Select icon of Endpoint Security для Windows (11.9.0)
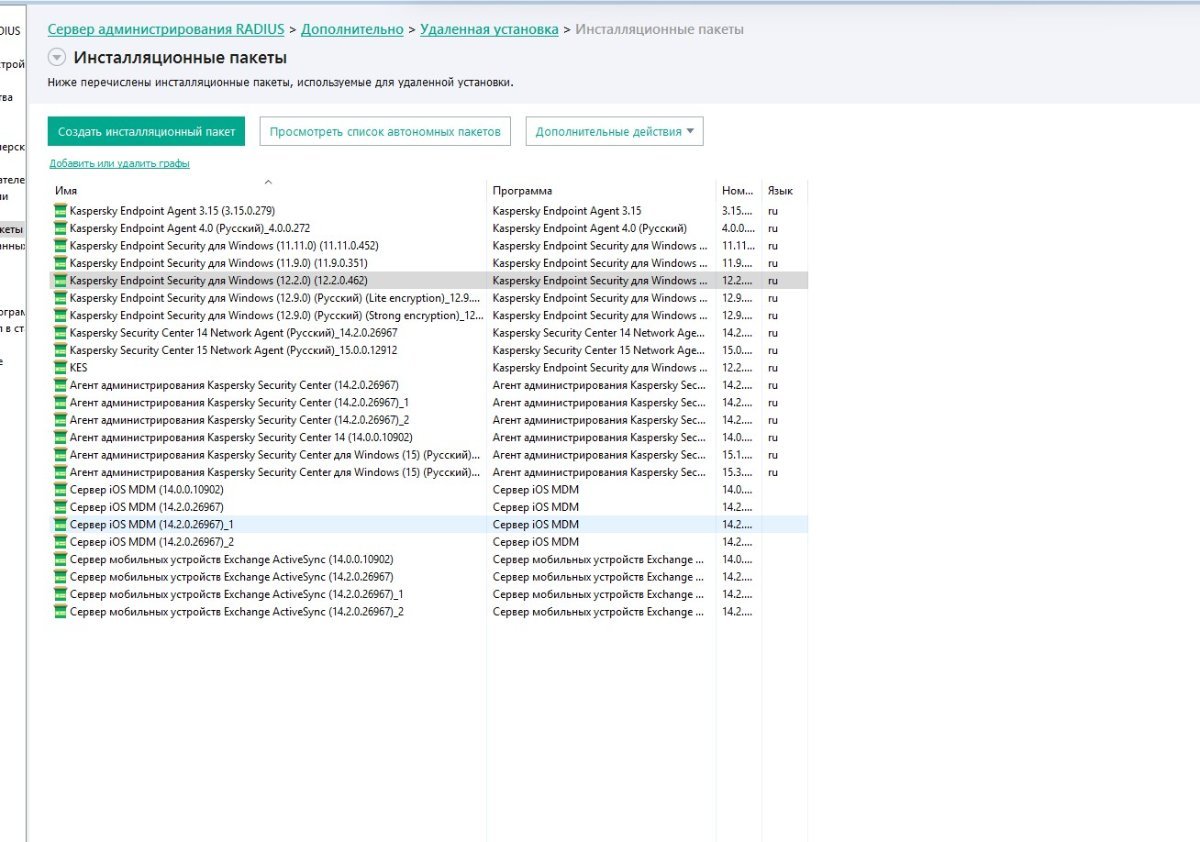Image resolution: width=1200 pixels, height=842 pixels. tap(61, 263)
